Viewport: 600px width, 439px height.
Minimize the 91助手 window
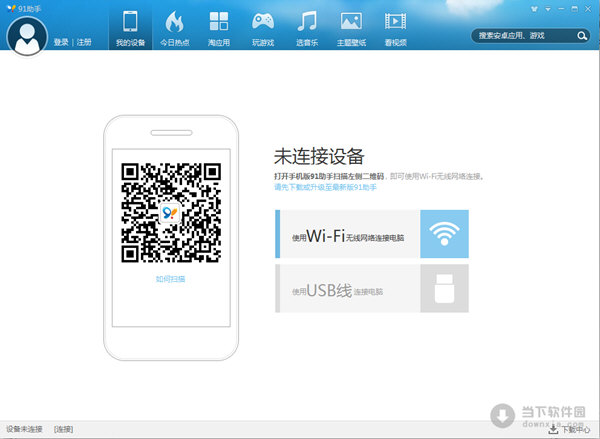[x=561, y=9]
